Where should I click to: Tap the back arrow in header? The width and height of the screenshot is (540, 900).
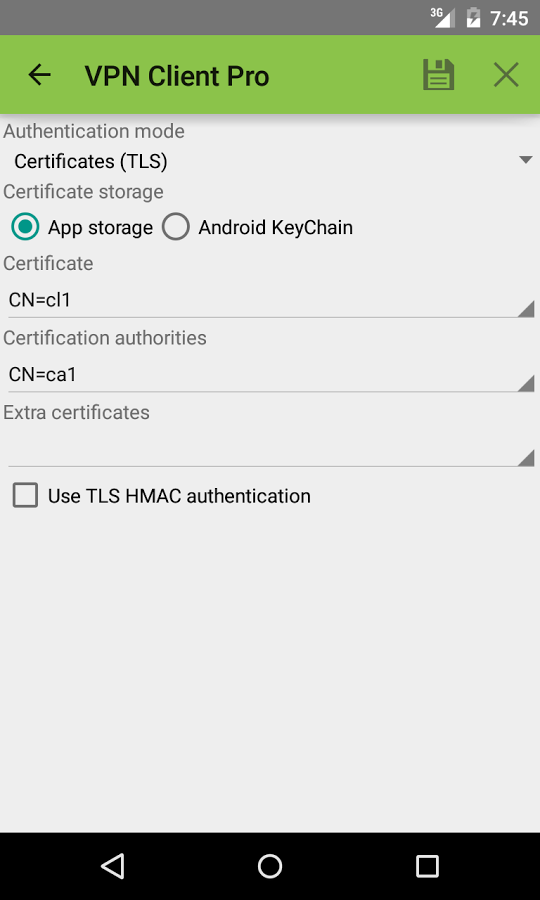tap(40, 75)
